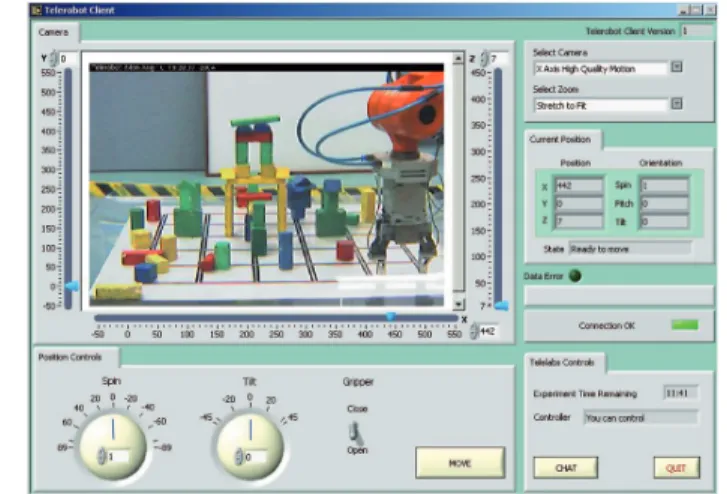
Task: Click the vertical Y axis slider thumb
Action: (72, 286)
